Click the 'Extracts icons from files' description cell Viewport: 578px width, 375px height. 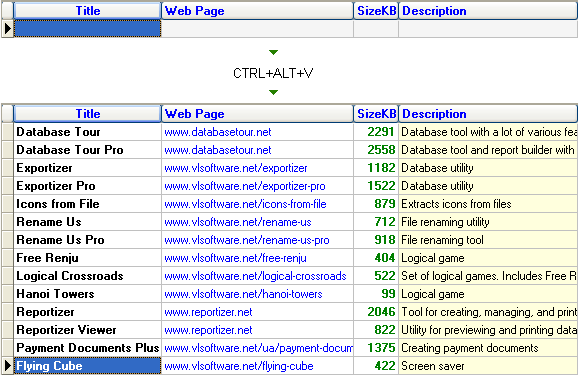click(x=488, y=204)
